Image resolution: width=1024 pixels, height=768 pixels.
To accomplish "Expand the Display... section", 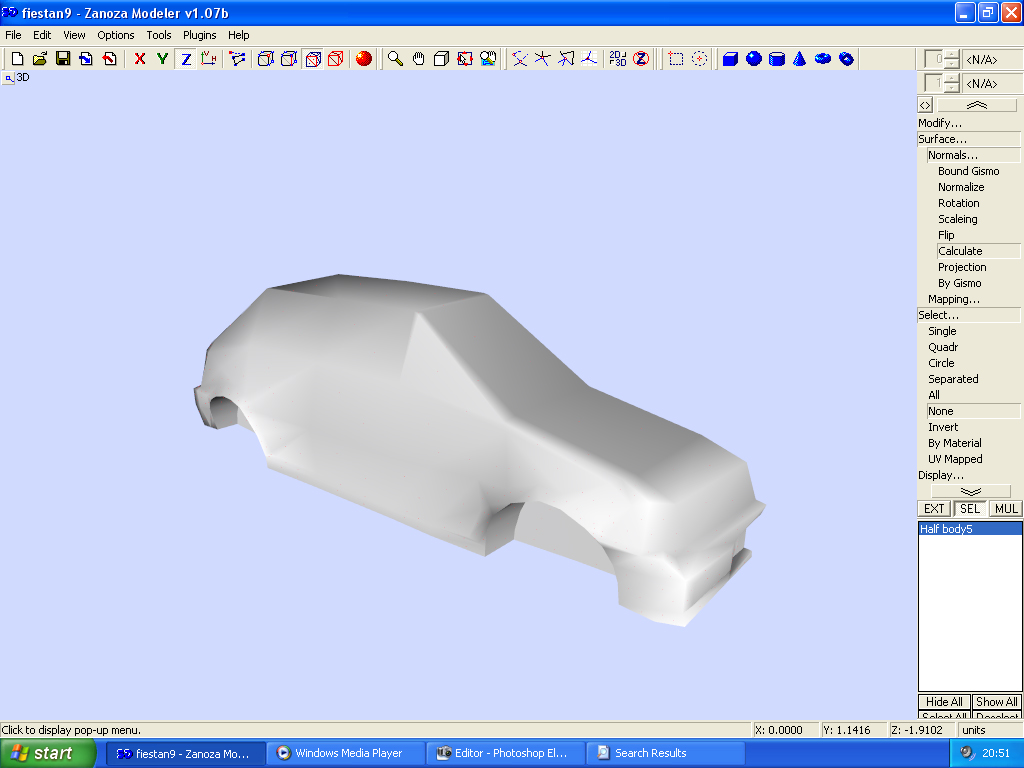I will tap(940, 475).
